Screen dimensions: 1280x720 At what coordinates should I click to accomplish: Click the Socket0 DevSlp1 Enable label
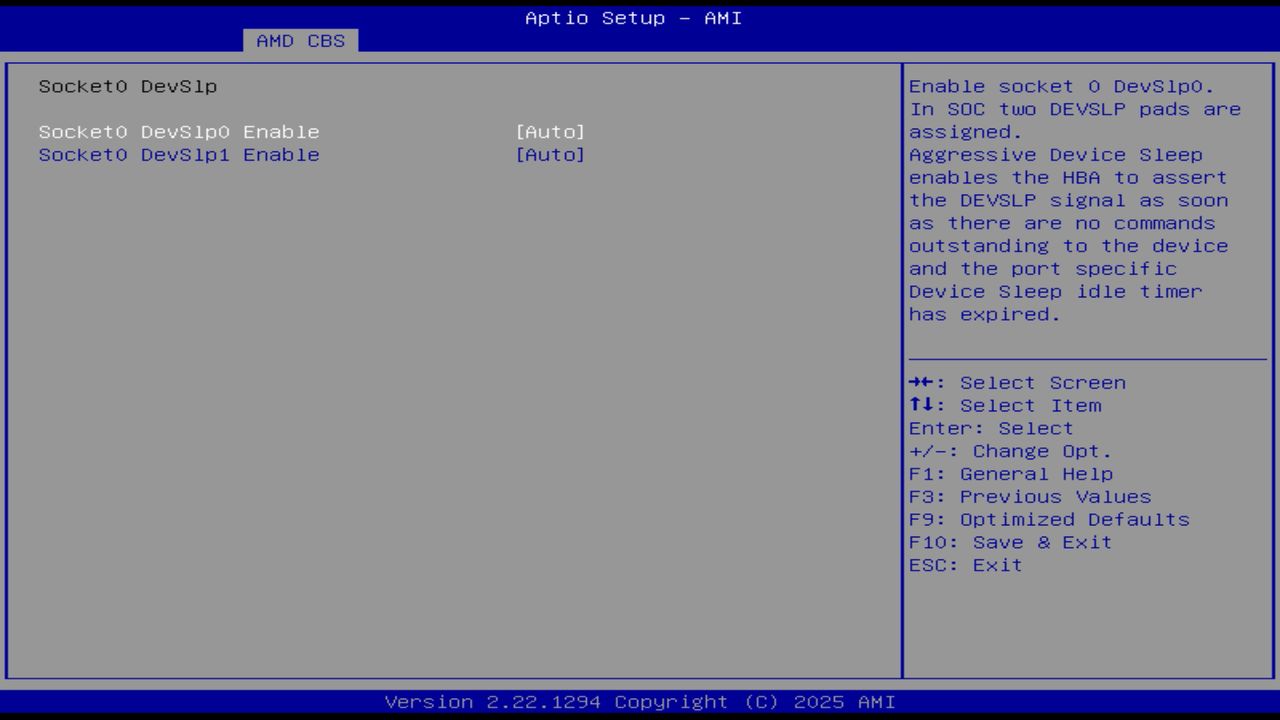tap(180, 155)
